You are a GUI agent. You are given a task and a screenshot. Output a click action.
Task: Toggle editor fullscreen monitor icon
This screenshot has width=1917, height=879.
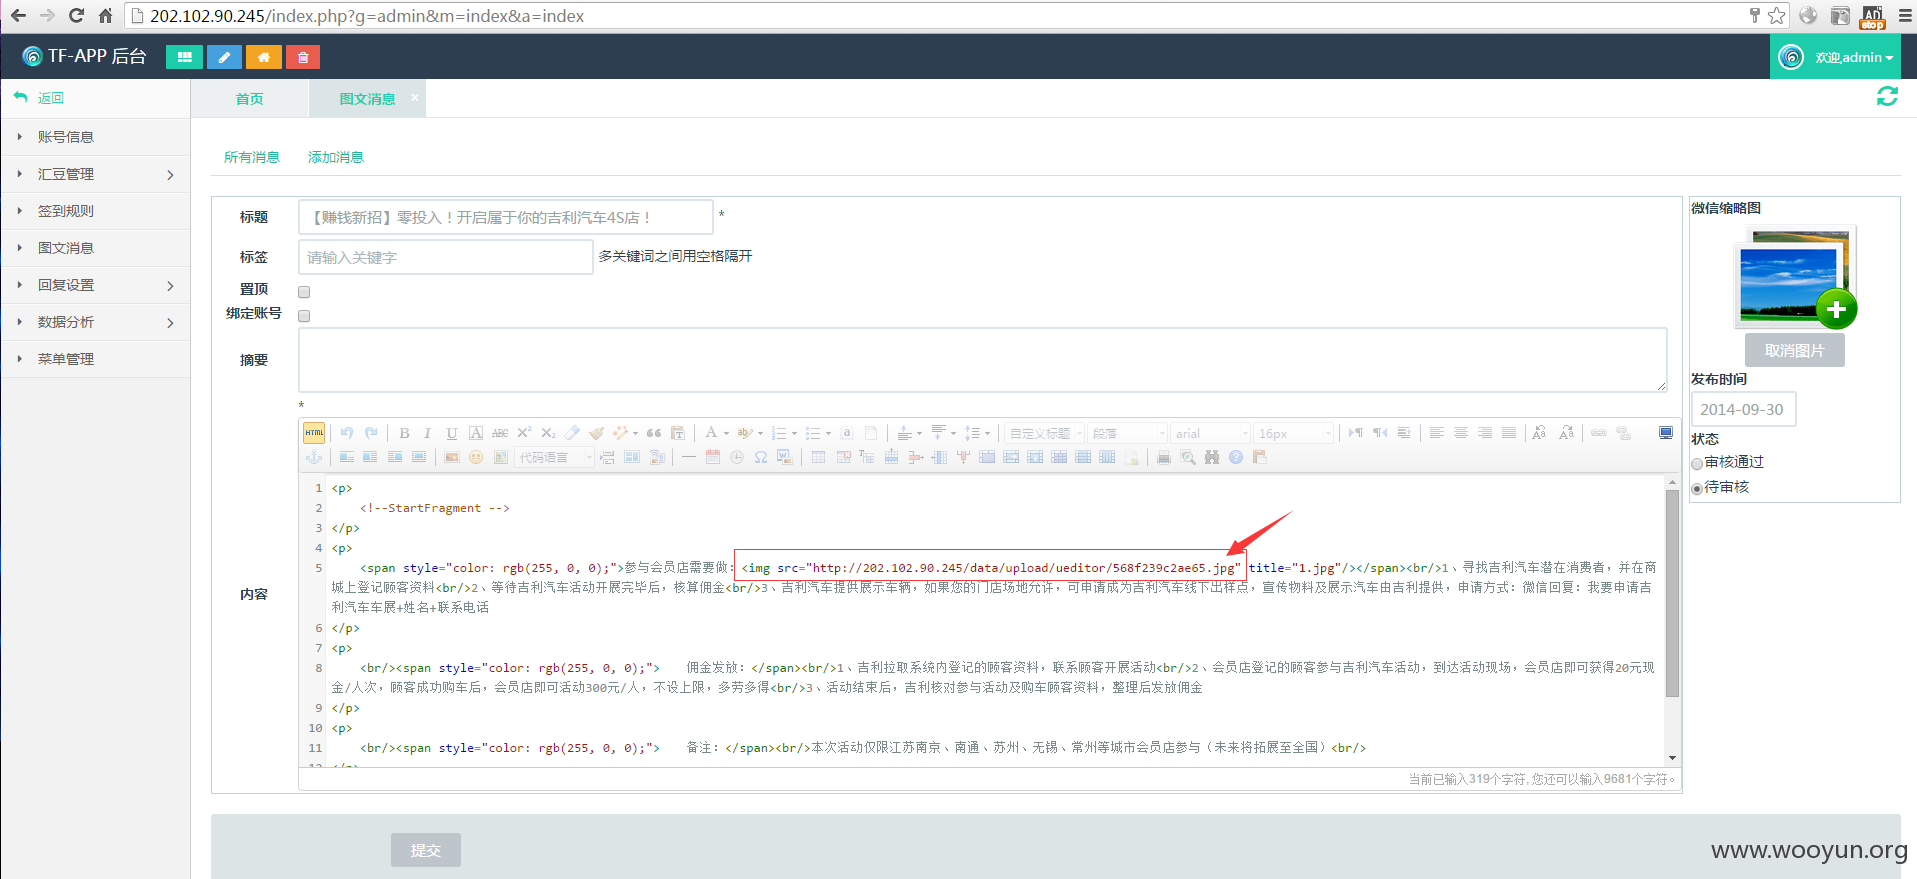[1666, 433]
